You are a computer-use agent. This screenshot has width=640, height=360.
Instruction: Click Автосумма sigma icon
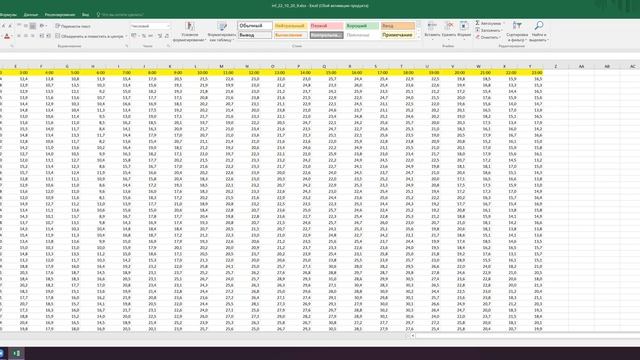click(477, 23)
